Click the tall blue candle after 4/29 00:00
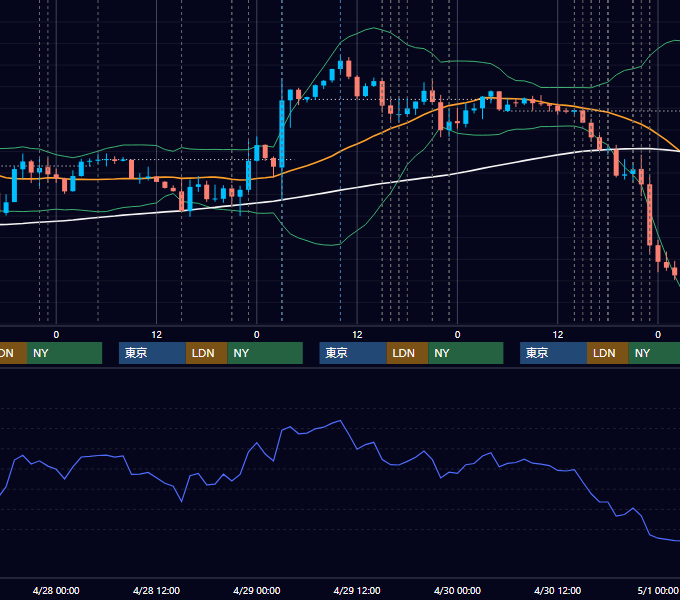 point(282,134)
